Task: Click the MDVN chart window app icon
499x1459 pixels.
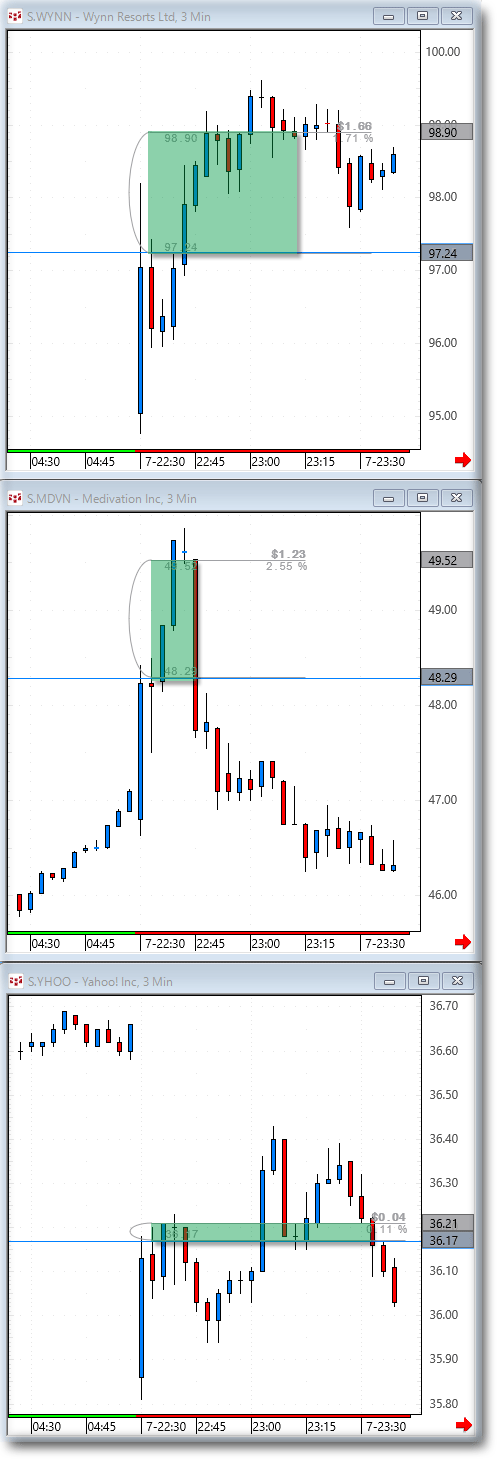Action: click(x=15, y=498)
